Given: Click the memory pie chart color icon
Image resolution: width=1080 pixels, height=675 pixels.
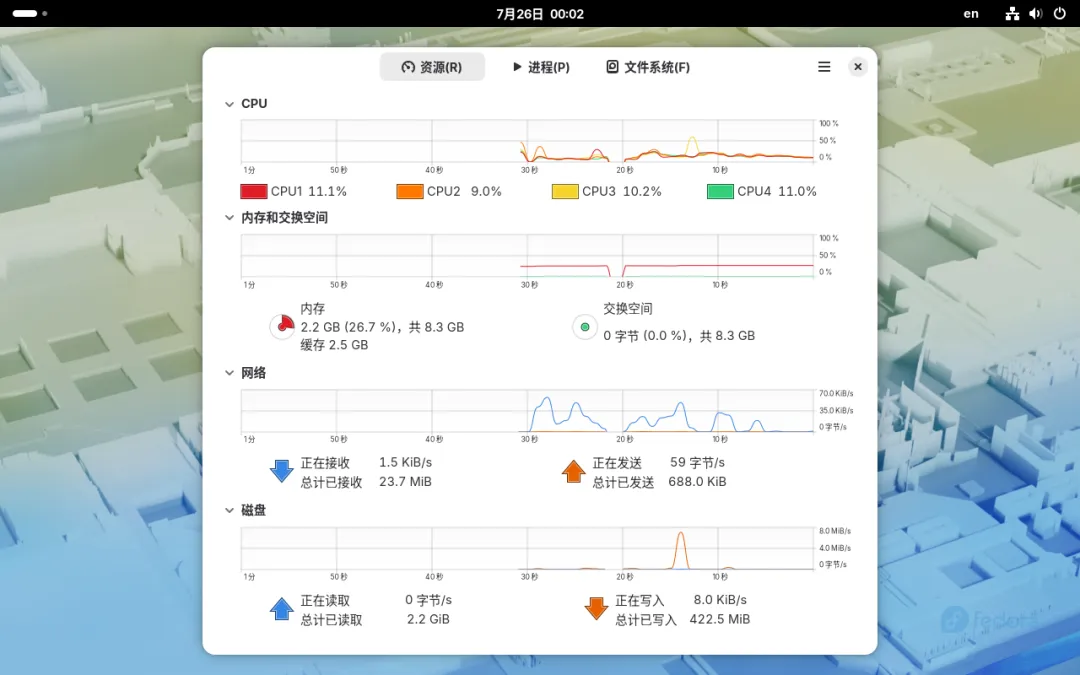Looking at the screenshot, I should pyautogui.click(x=282, y=326).
